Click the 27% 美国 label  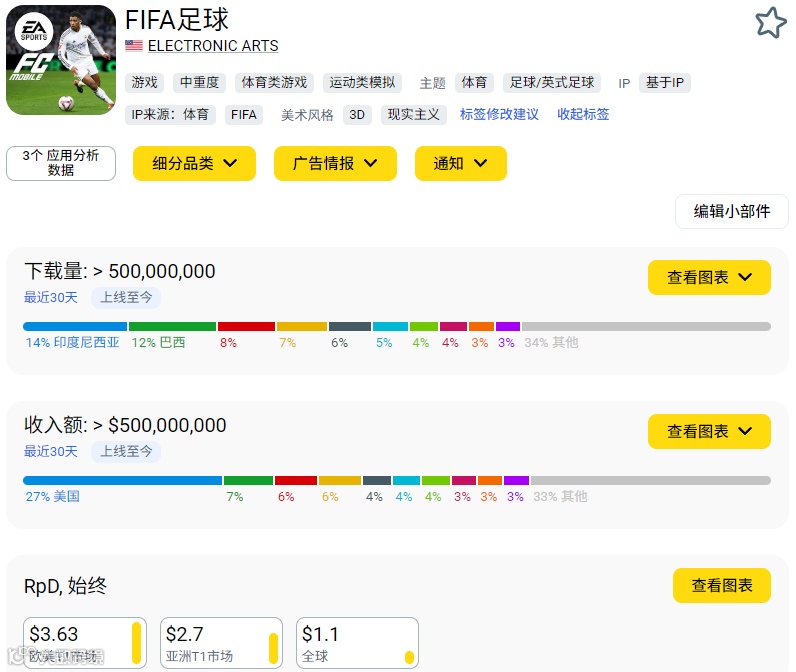[x=53, y=496]
